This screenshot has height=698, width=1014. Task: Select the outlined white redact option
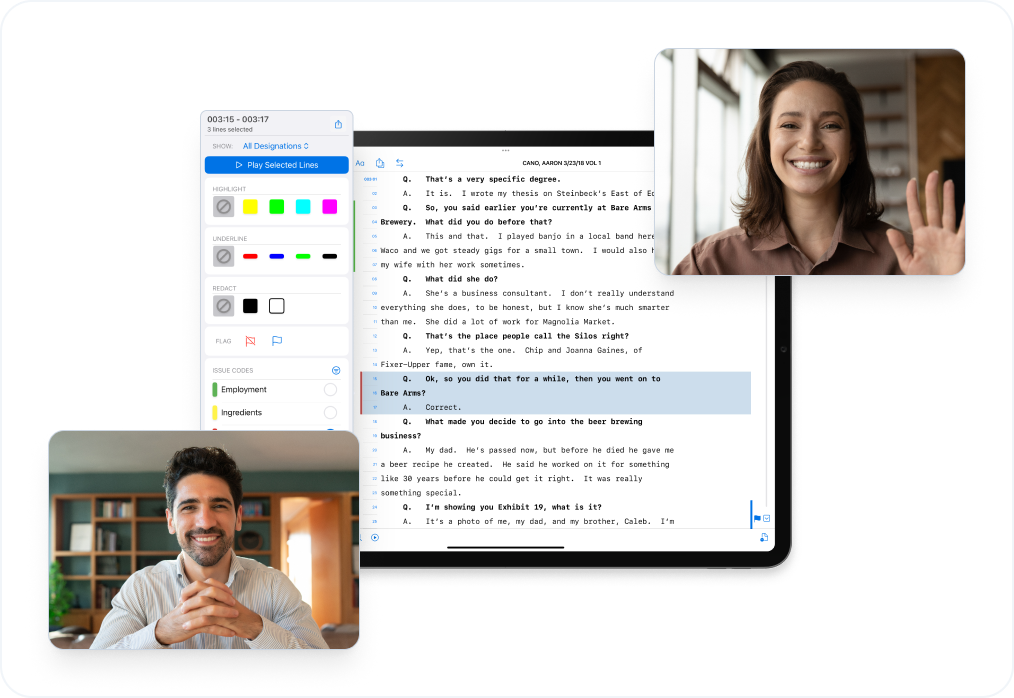point(276,306)
